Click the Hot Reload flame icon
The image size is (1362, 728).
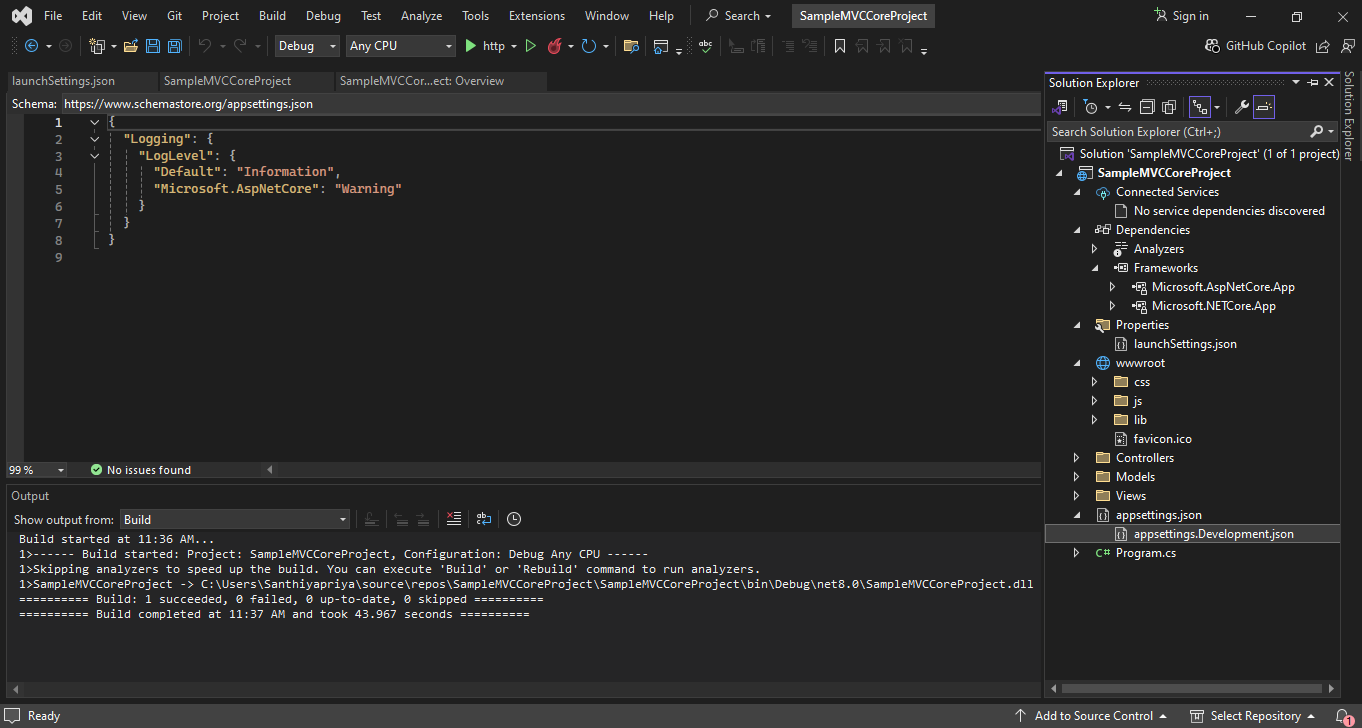[553, 46]
